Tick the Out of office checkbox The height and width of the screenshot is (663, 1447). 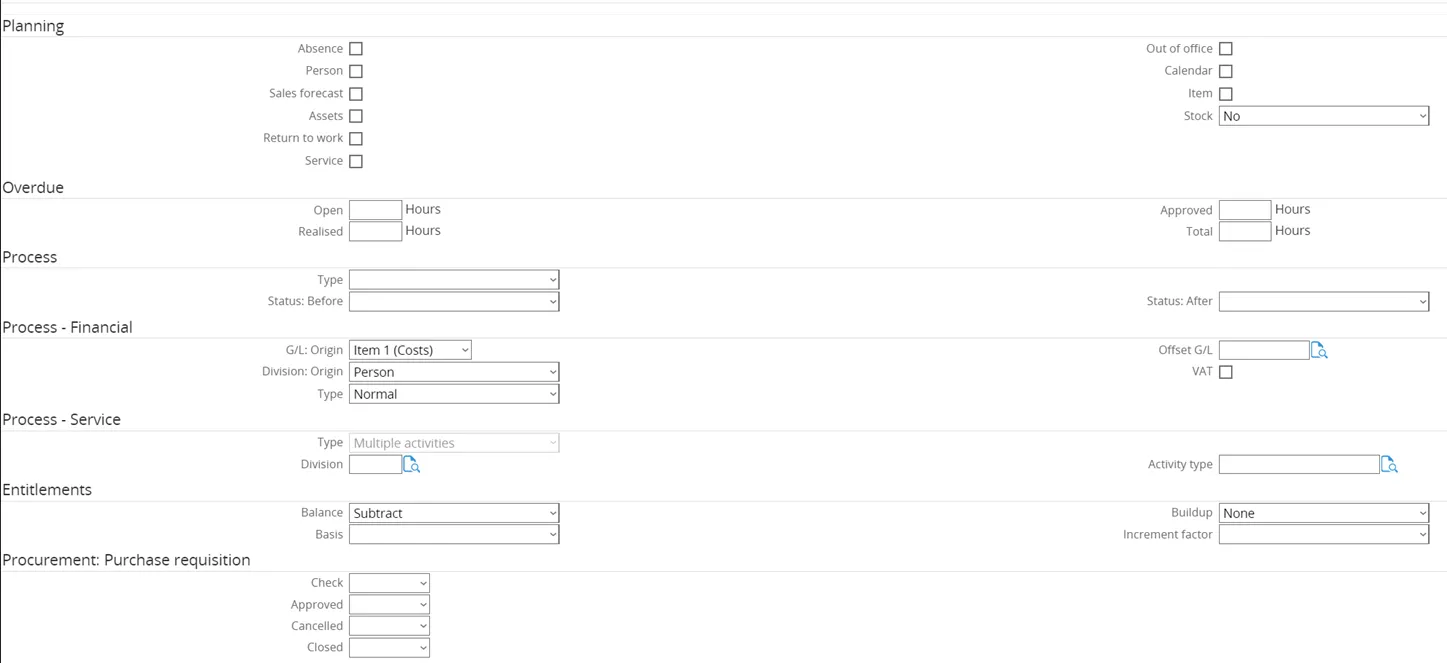click(1226, 49)
